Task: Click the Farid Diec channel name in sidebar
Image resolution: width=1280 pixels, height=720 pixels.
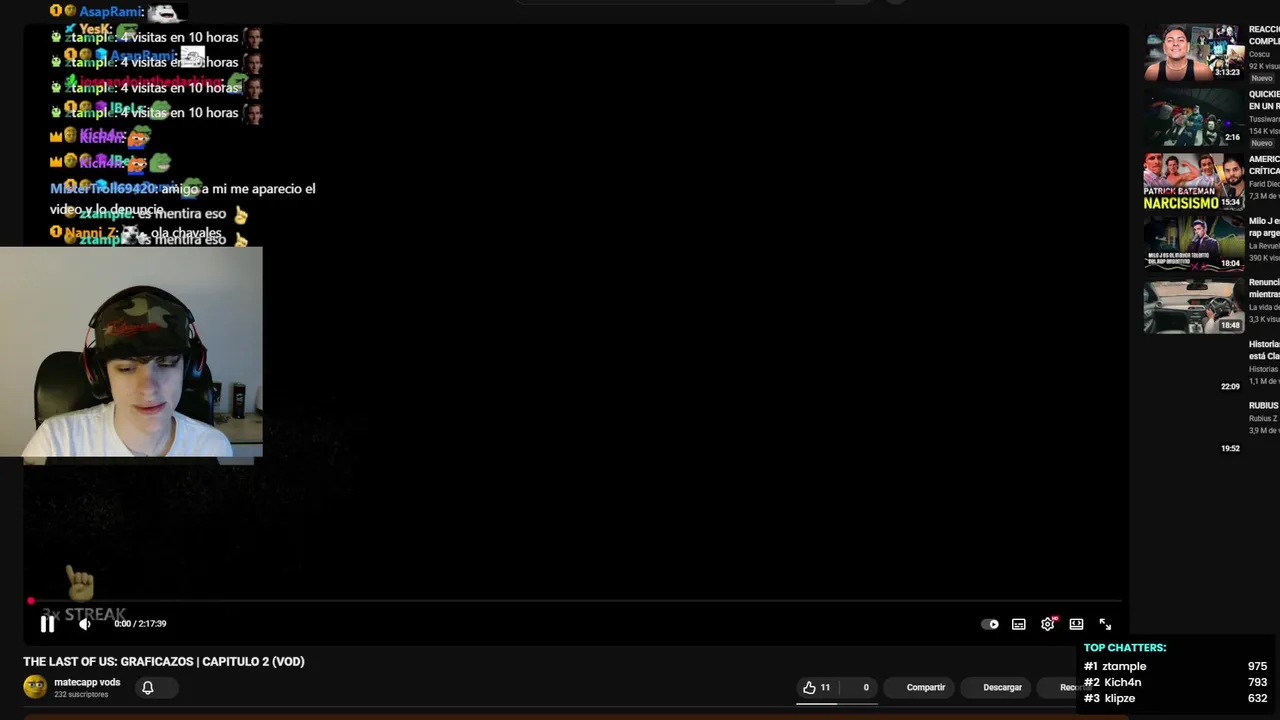Action: coord(1264,184)
